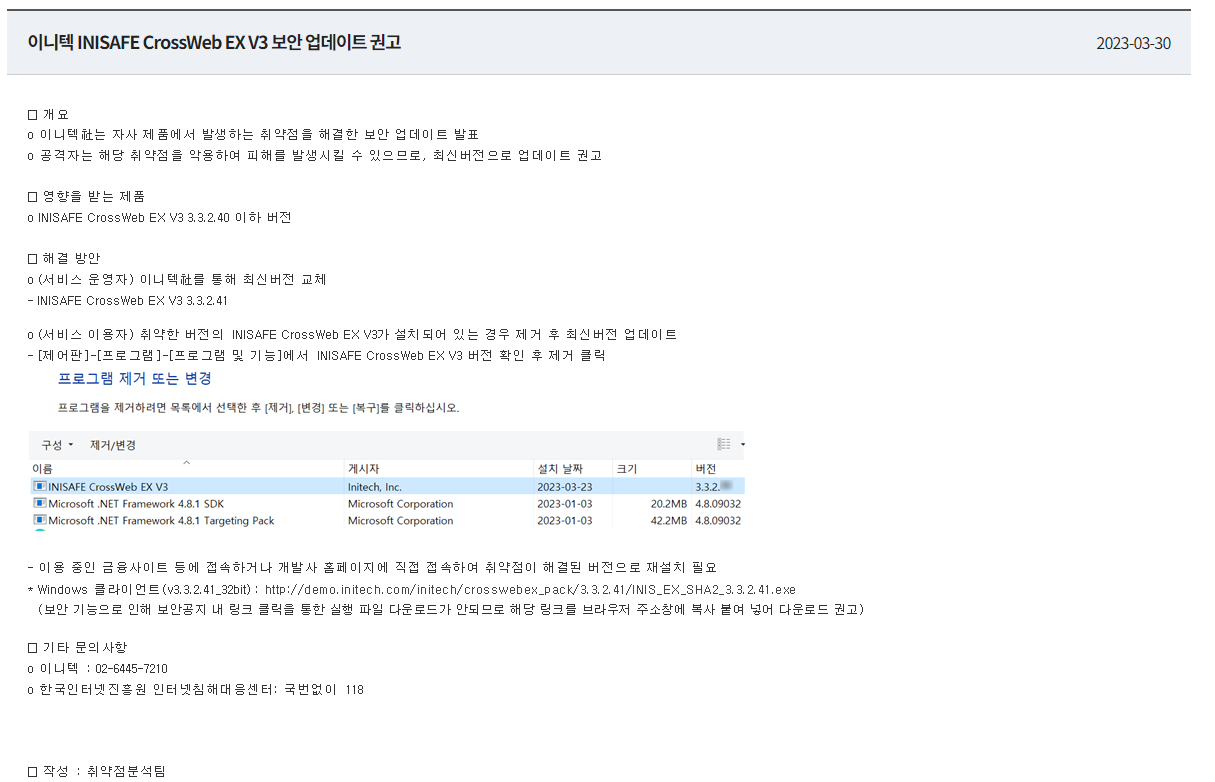Viewport: 1215px width, 782px height.
Task: Click the .NET Framework 4.8.1 Targeting Pack icon
Action: tap(40, 521)
